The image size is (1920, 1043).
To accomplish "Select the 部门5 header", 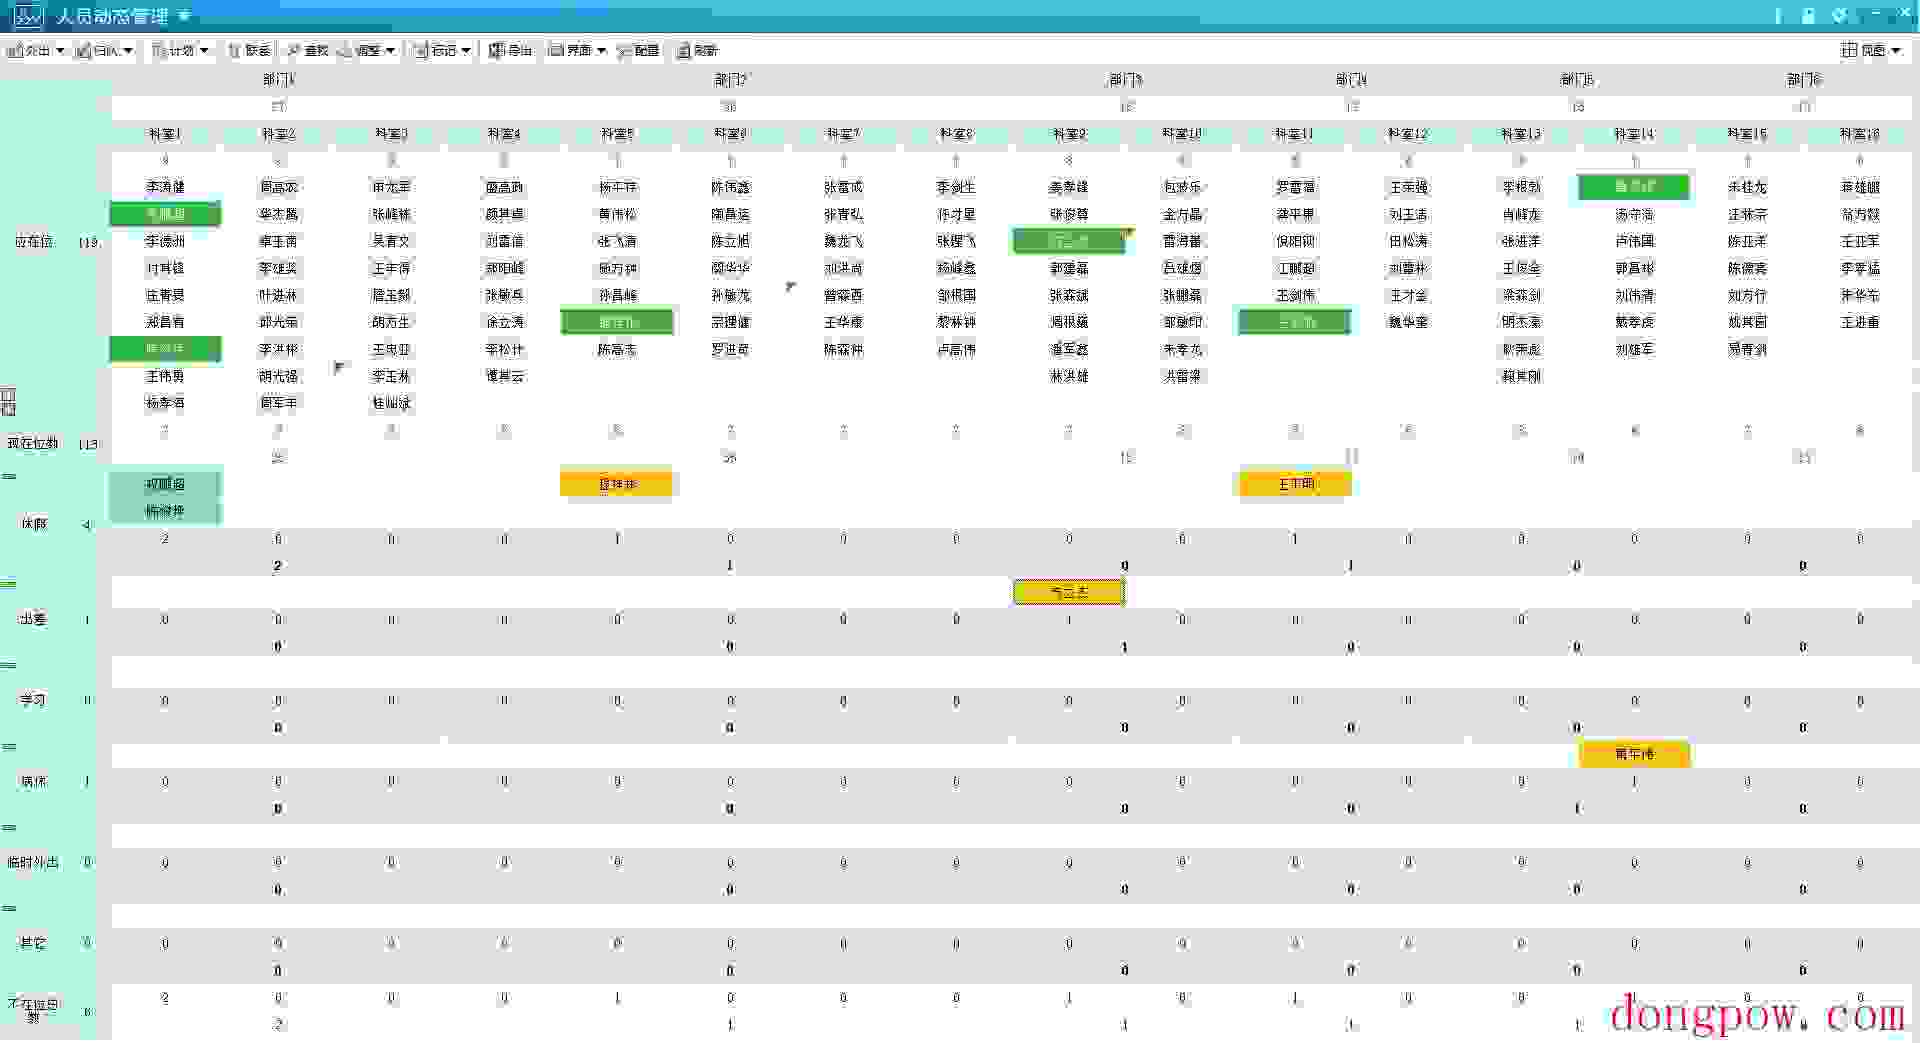I will pyautogui.click(x=1578, y=79).
